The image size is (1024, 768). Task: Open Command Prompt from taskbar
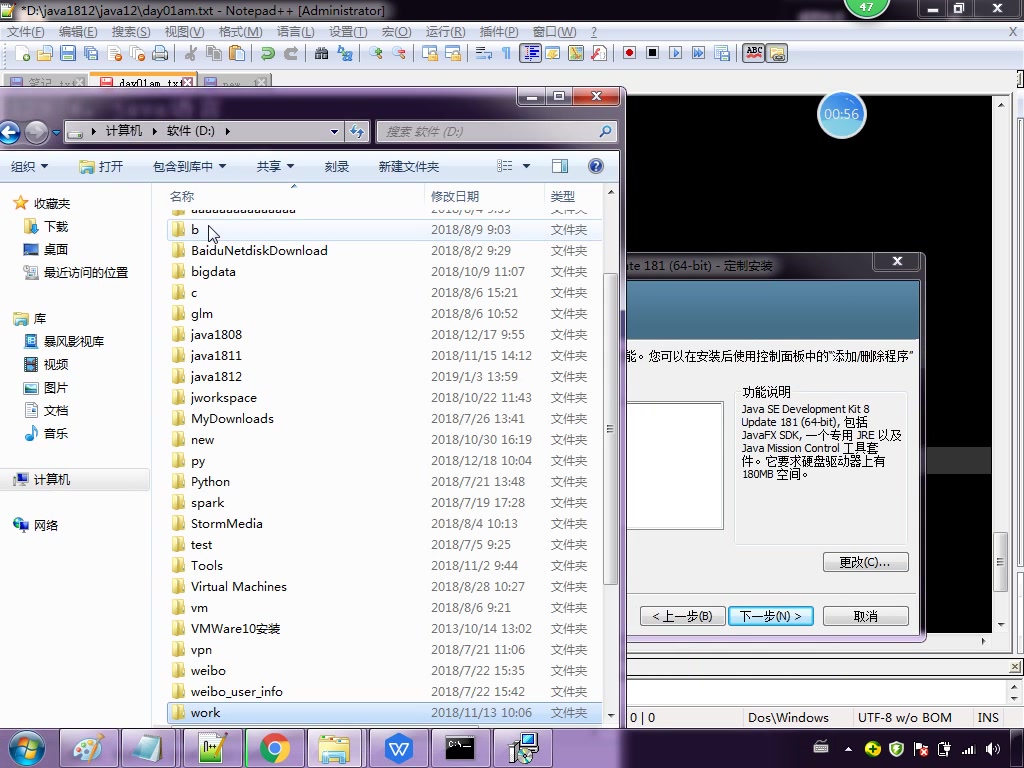[x=460, y=747]
